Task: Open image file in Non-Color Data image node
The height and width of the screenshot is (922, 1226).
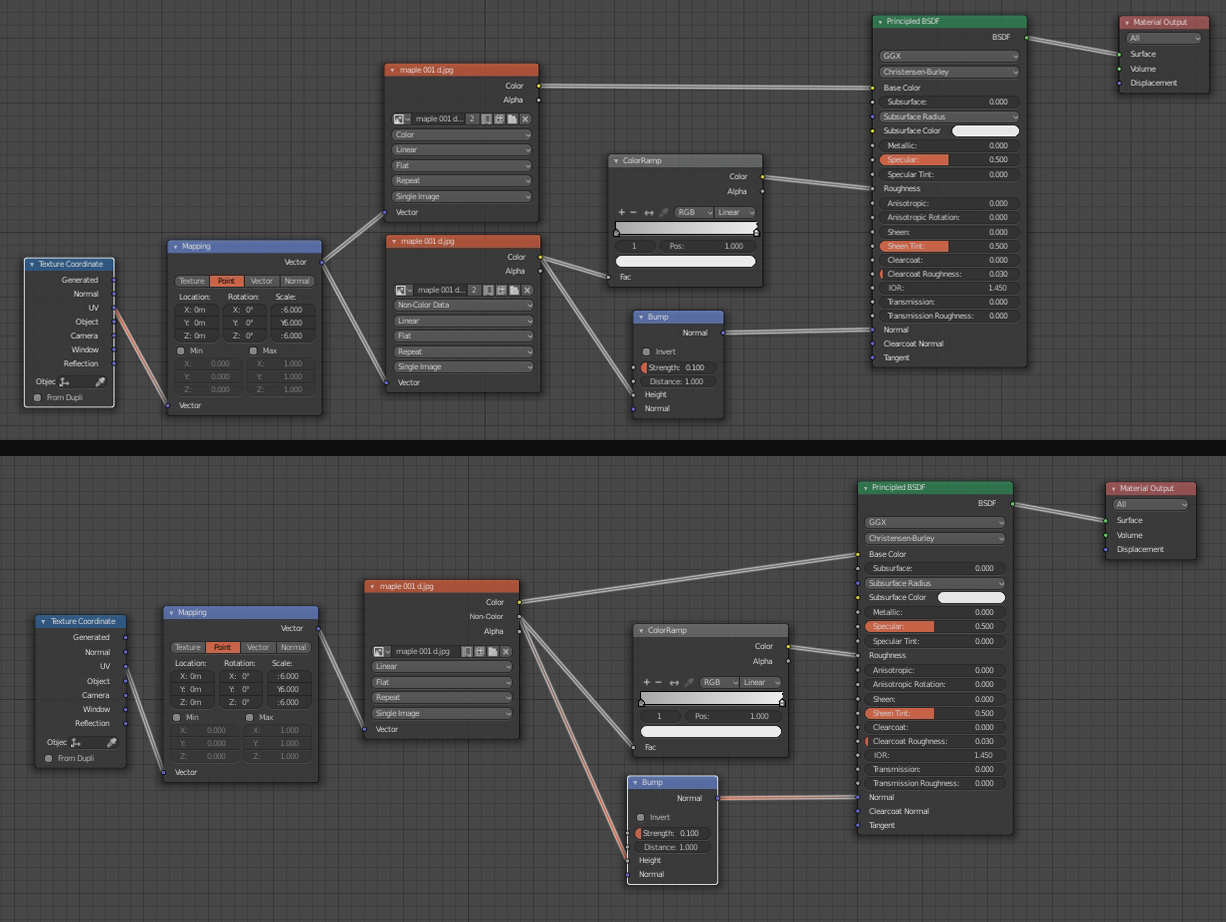Action: [x=514, y=290]
